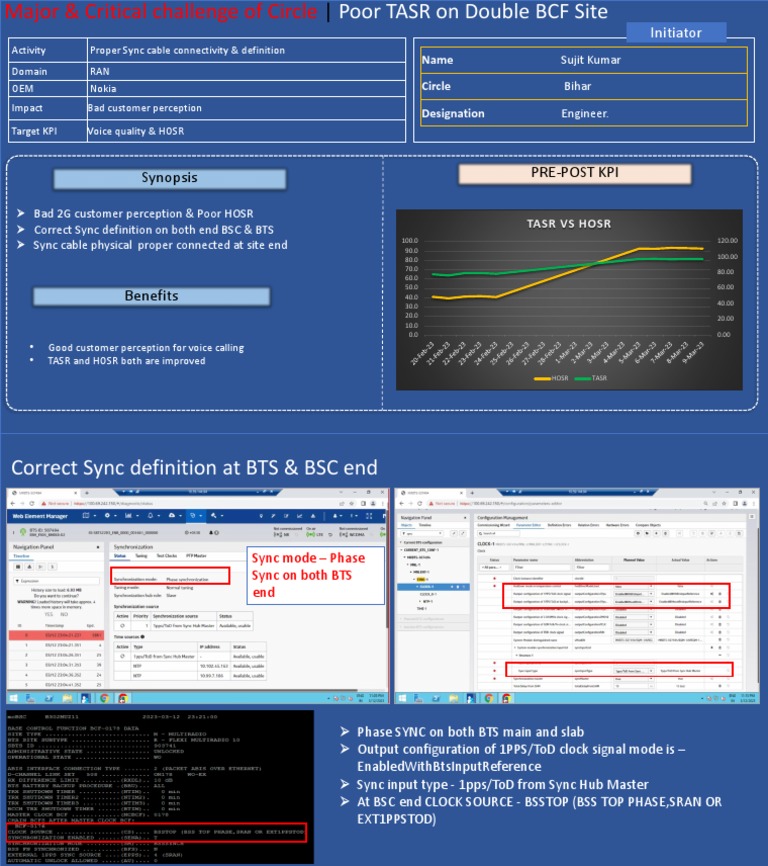Open Expression filter dropdown in left Navigation Panel

click(57, 581)
